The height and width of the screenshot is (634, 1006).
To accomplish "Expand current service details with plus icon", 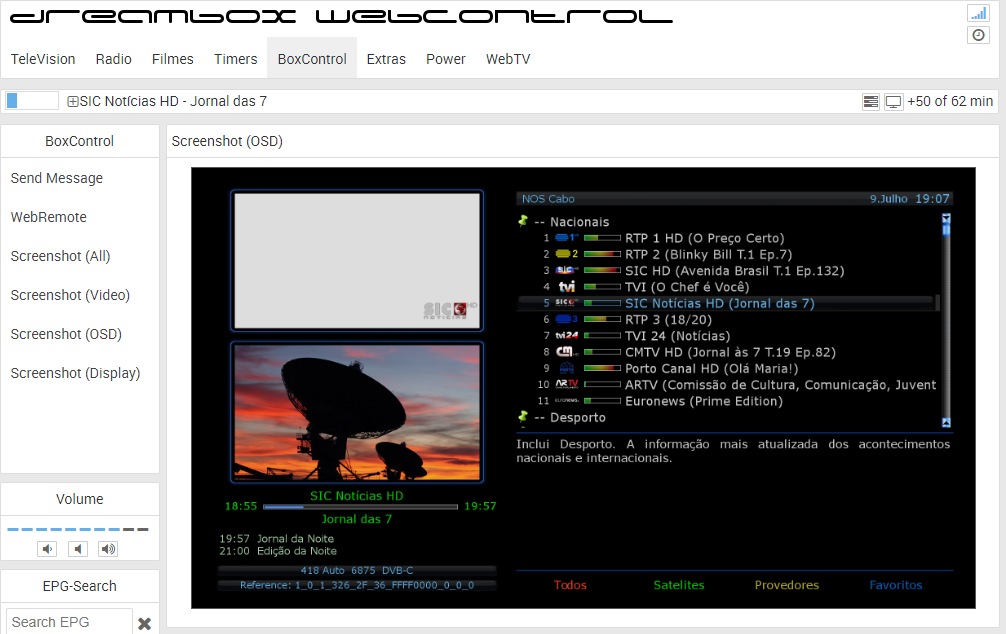I will coord(73,101).
